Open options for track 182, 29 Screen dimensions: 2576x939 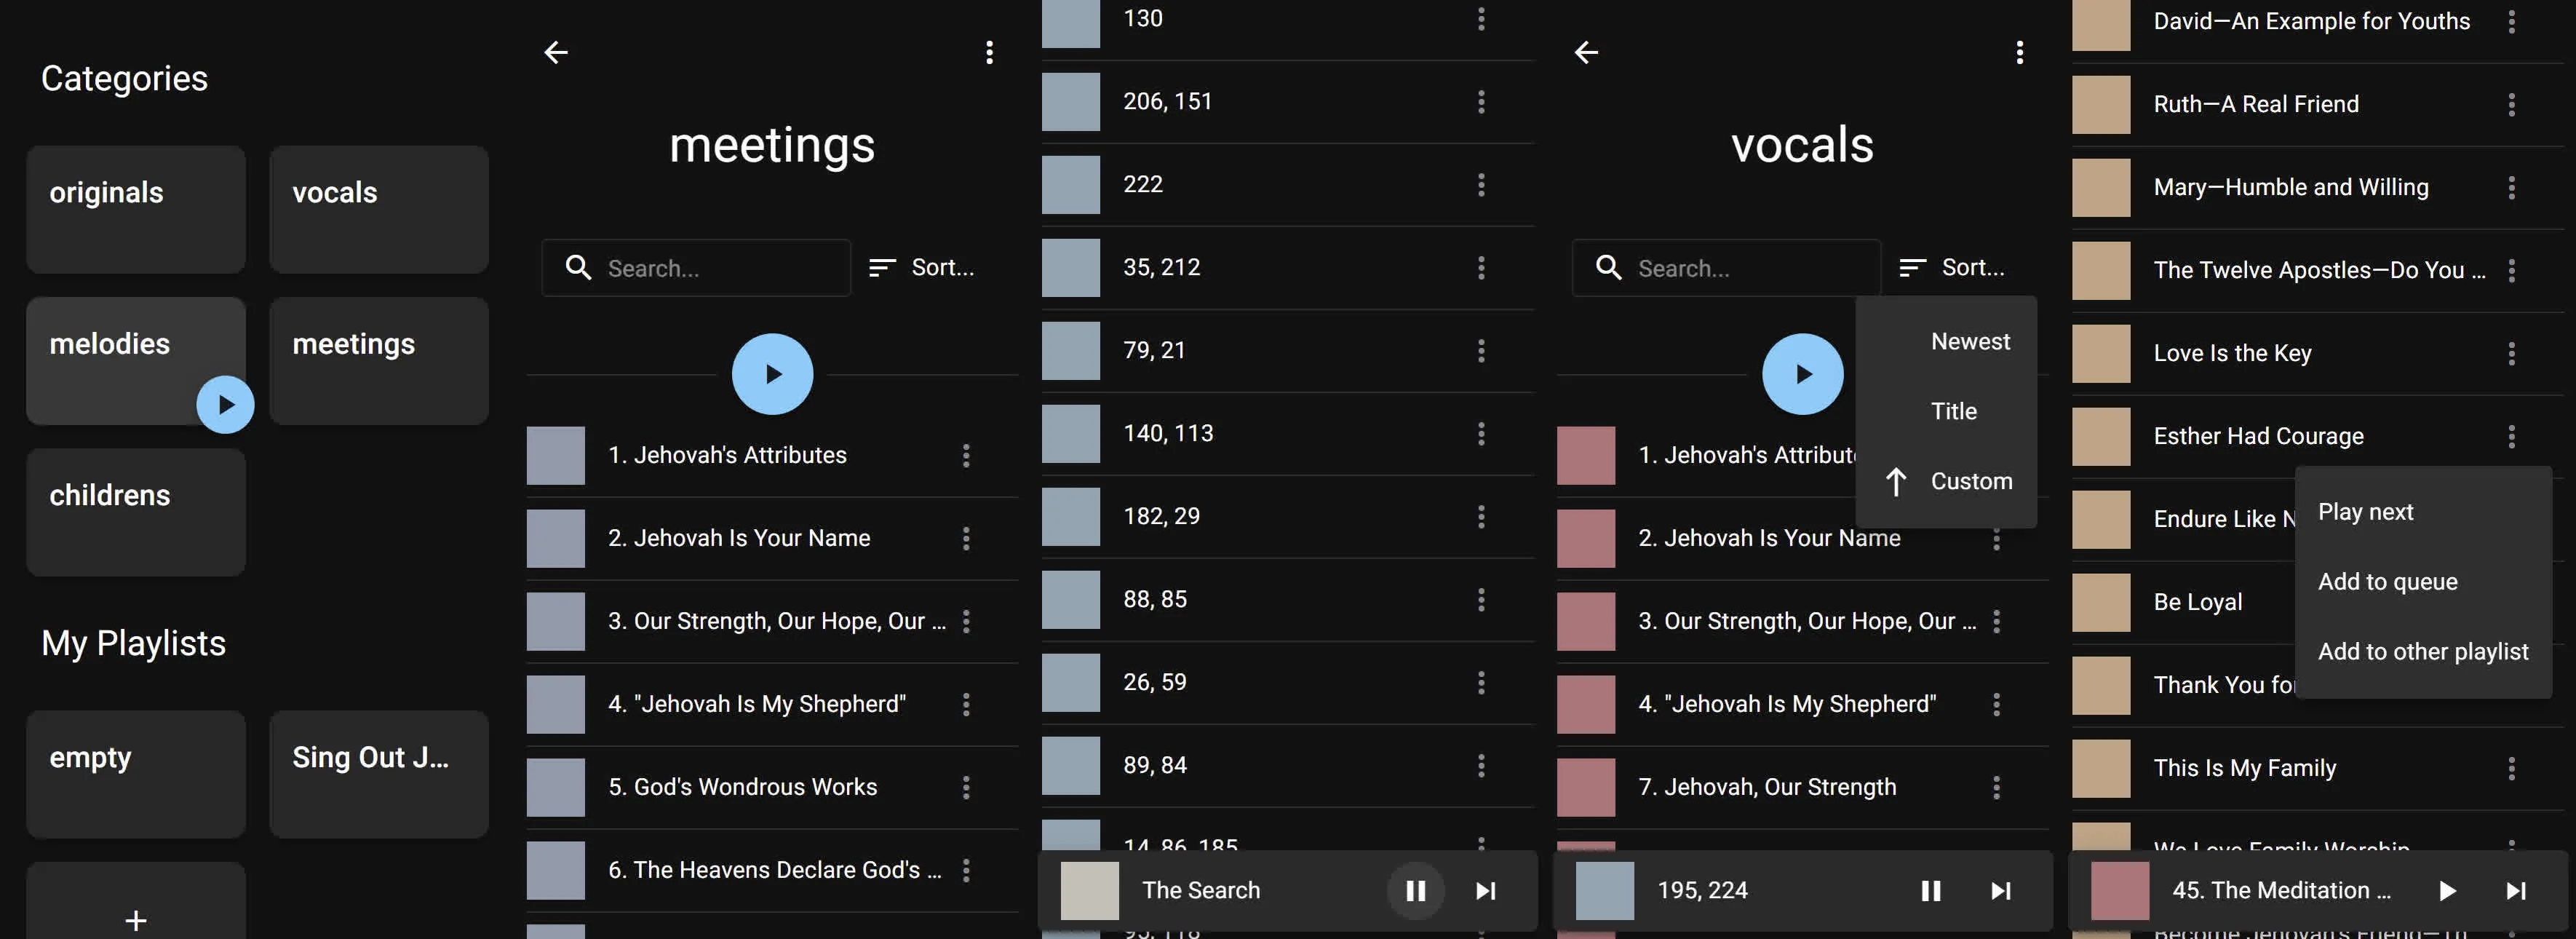1481,516
